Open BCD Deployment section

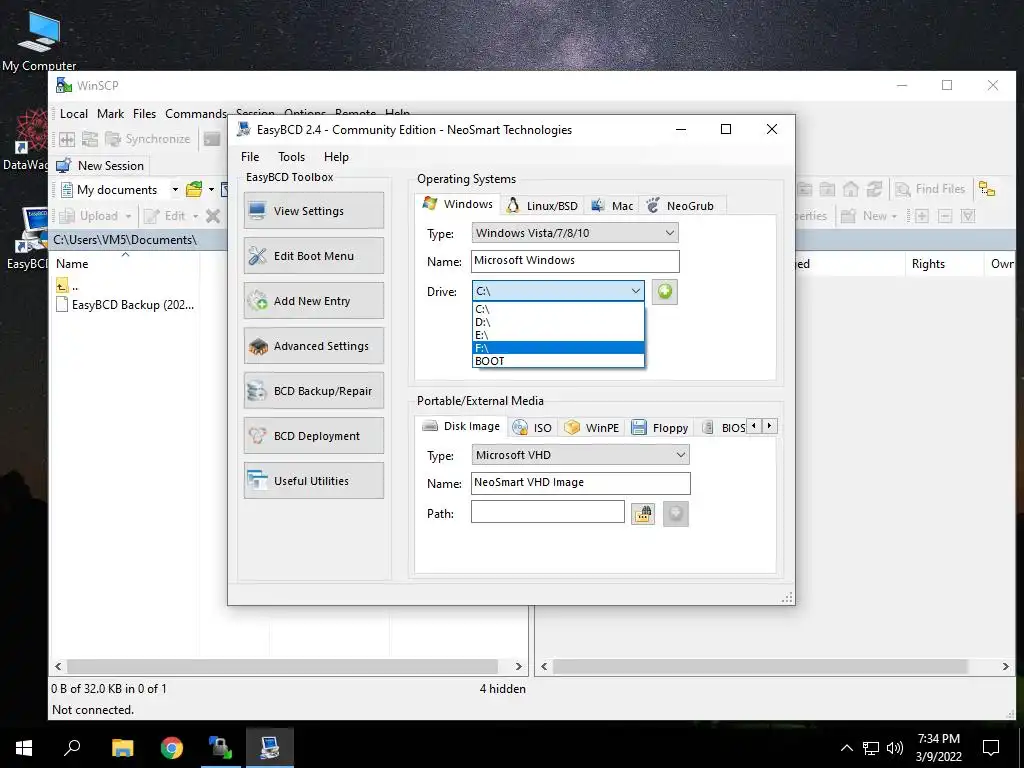[x=313, y=436]
